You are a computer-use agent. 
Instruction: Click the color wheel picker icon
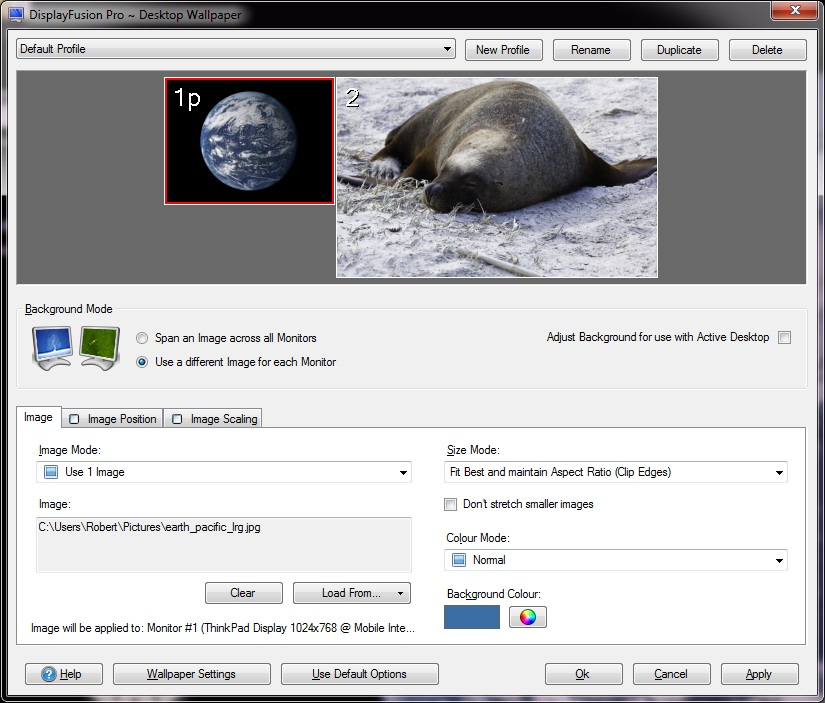527,617
